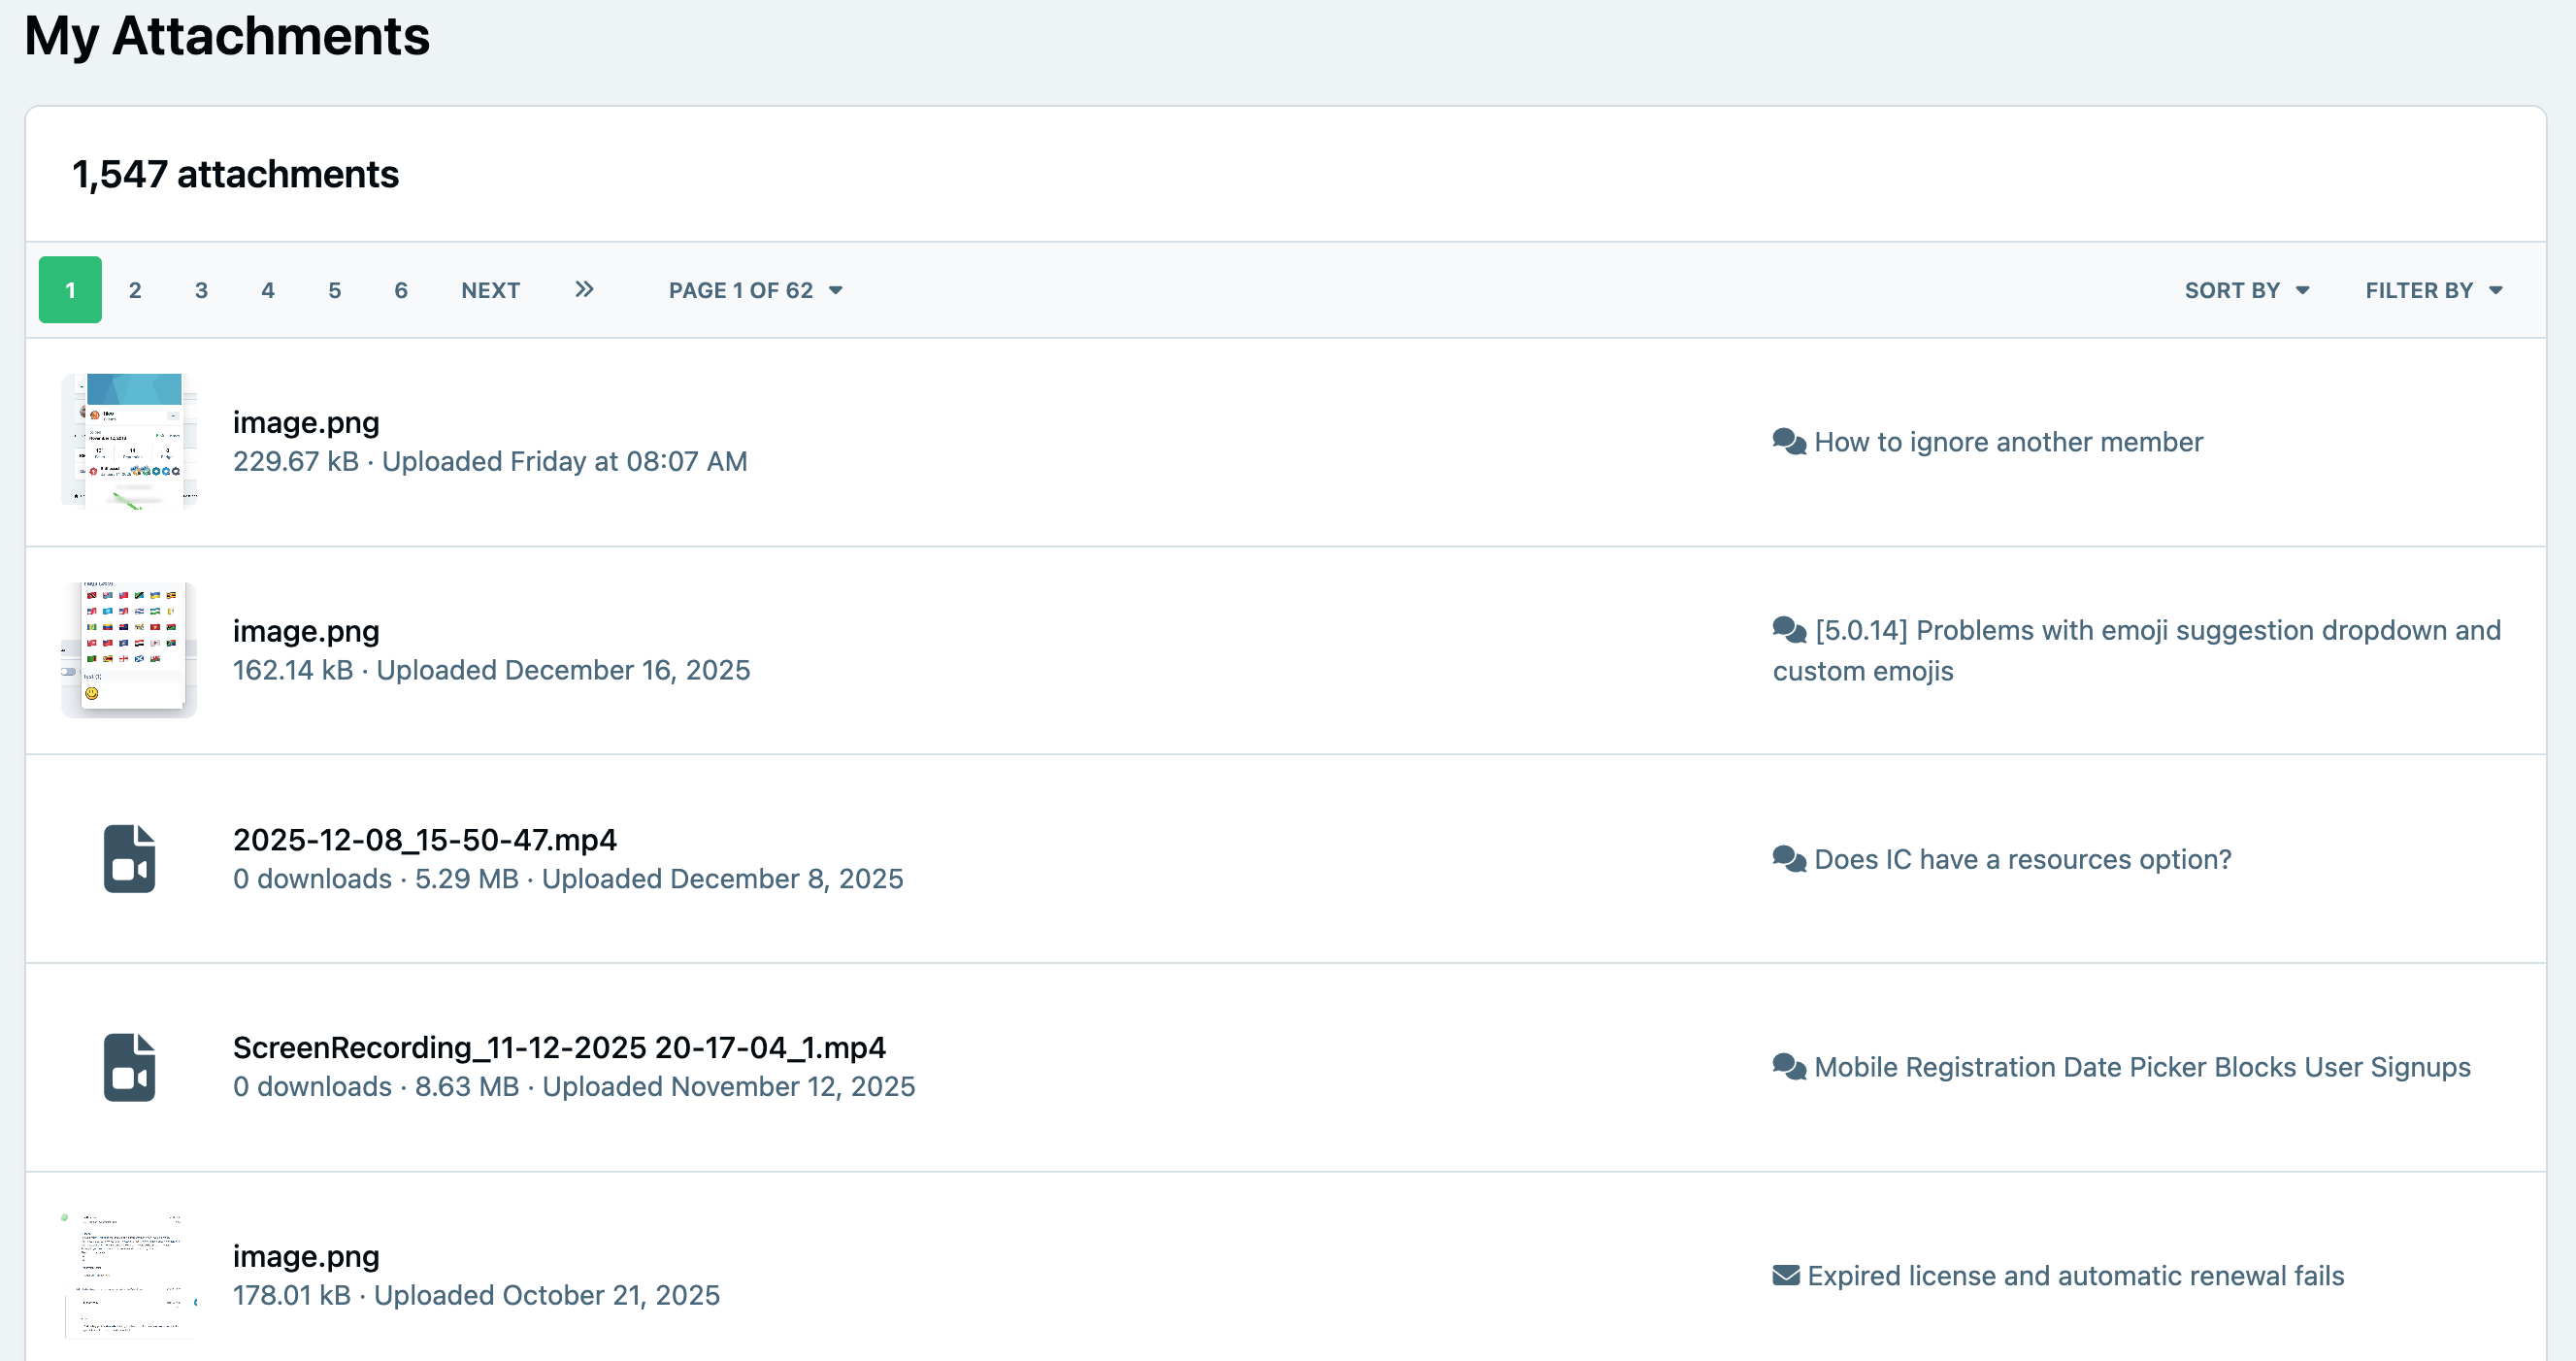Image resolution: width=2576 pixels, height=1361 pixels.
Task: Open the Filter By dropdown
Action: (x=2433, y=290)
